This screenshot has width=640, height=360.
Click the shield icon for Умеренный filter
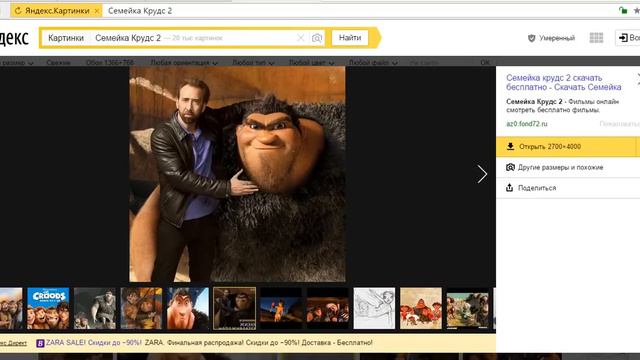click(531, 38)
